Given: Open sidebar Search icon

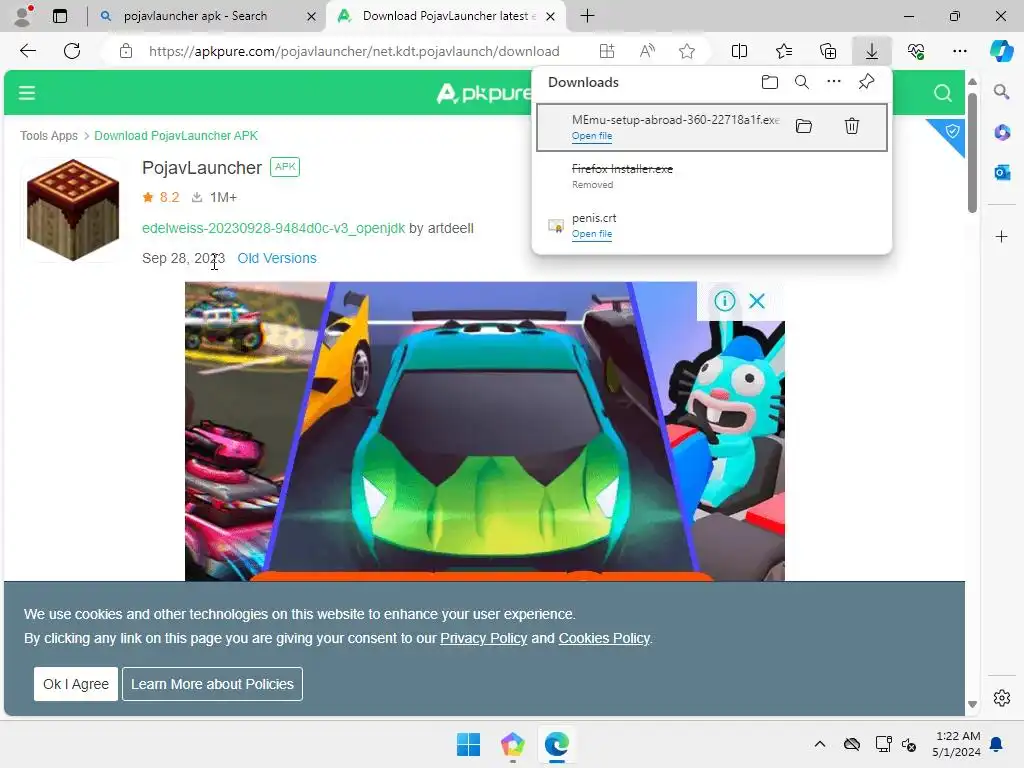Looking at the screenshot, I should click(1002, 92).
